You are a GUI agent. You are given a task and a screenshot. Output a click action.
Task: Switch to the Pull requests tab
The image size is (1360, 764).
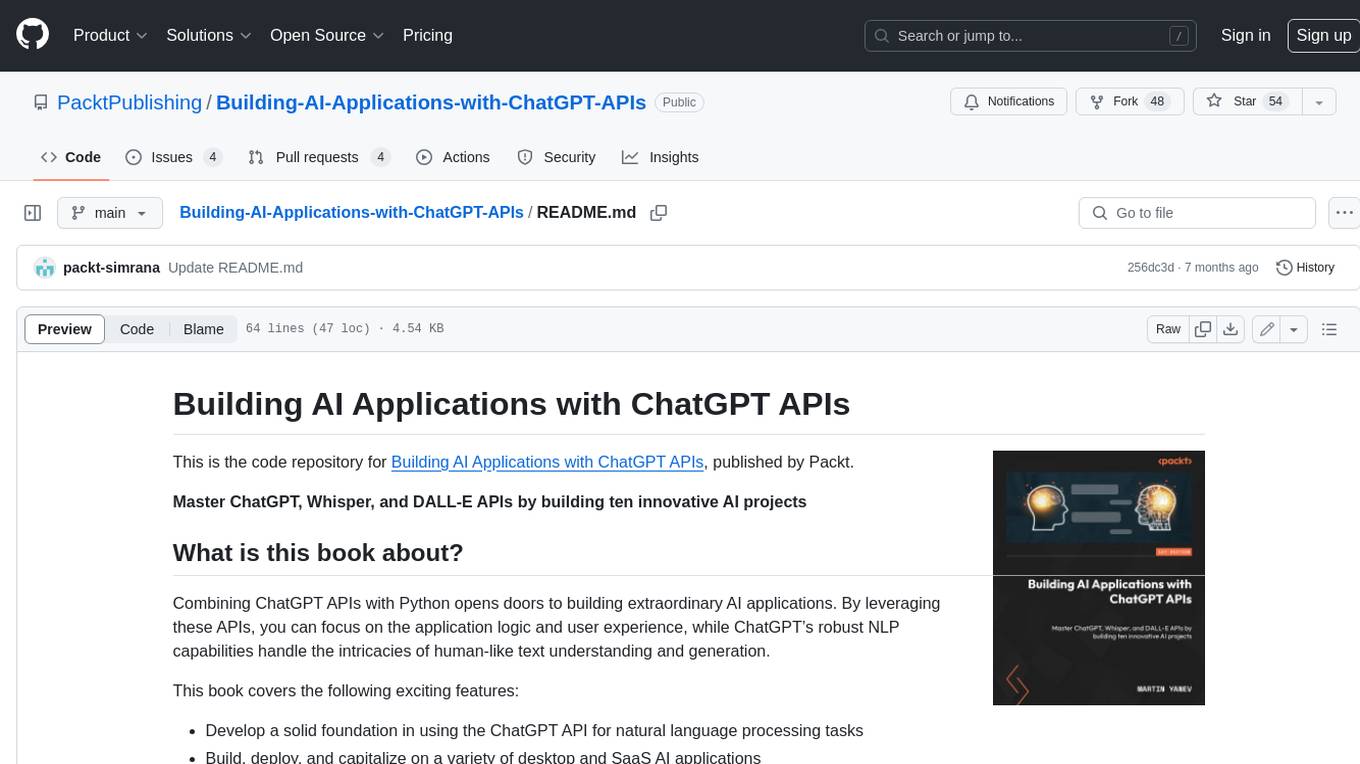[318, 157]
